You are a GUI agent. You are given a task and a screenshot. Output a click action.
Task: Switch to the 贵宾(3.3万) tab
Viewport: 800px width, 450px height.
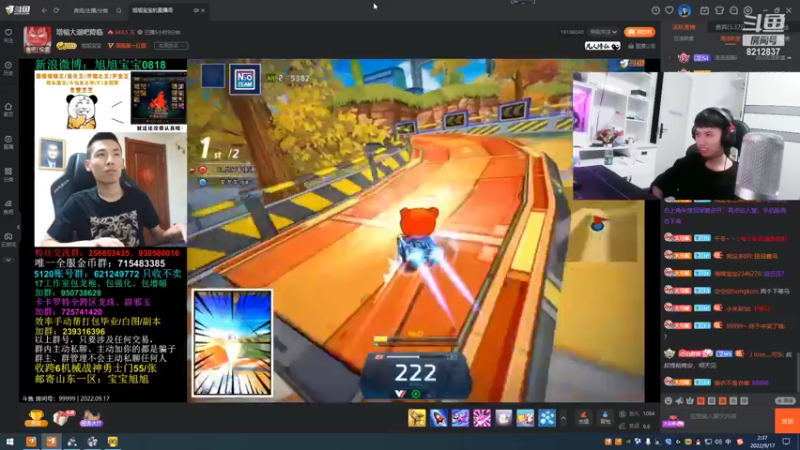tap(730, 27)
